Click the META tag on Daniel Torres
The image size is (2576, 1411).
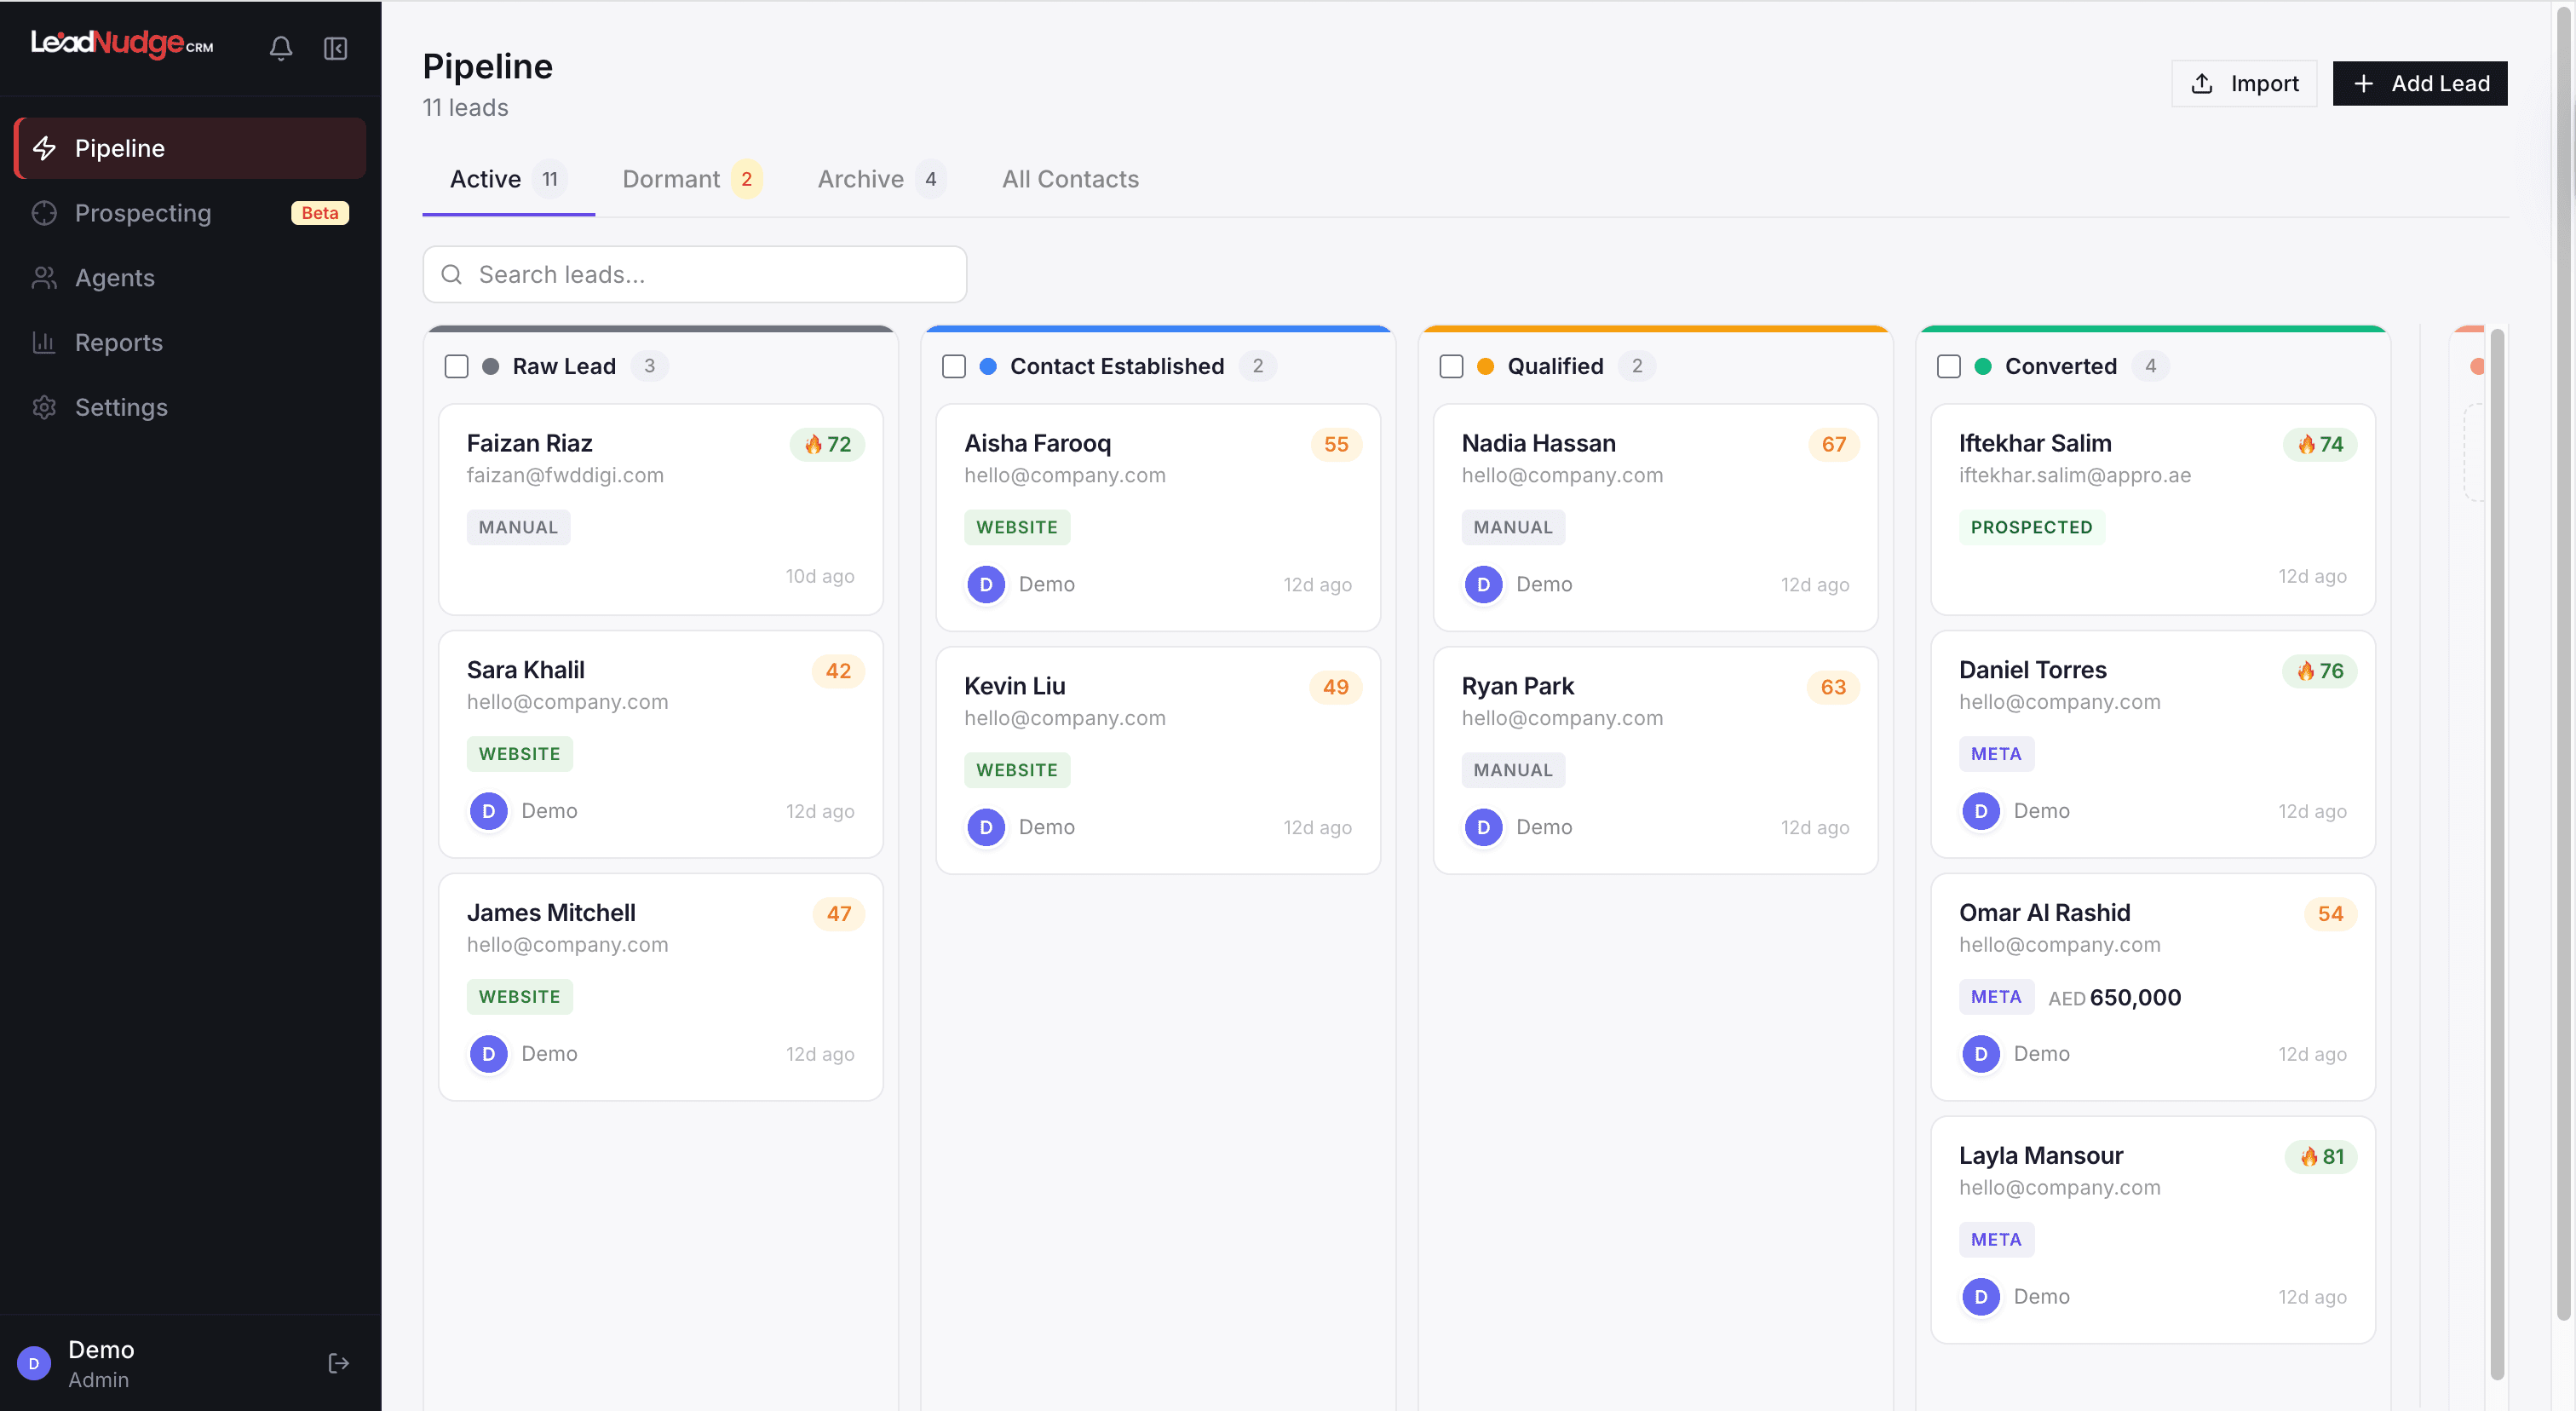coord(1996,754)
